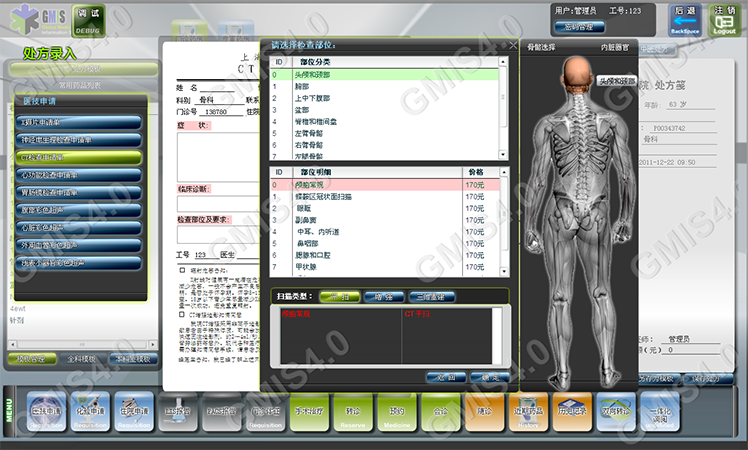Click the 医技申请 icon in bottom toolbar
This screenshot has width=748, height=450.
click(x=46, y=412)
